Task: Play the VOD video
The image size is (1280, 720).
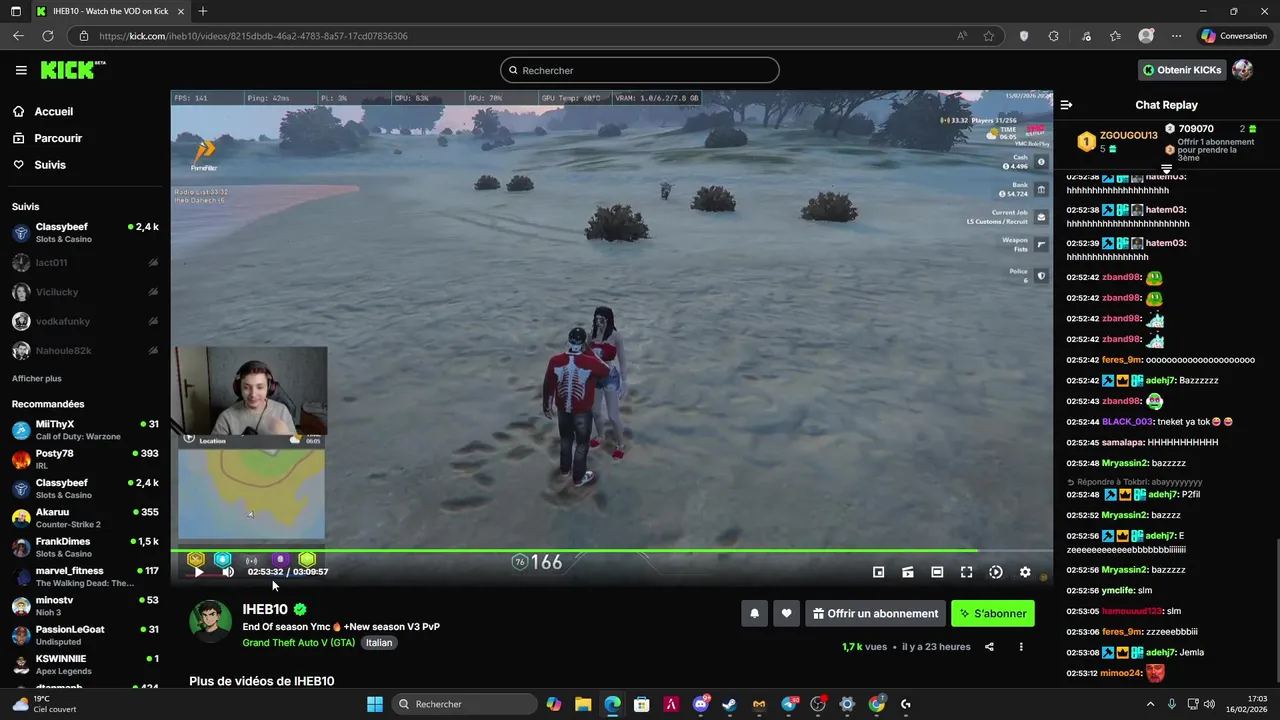Action: tap(199, 572)
